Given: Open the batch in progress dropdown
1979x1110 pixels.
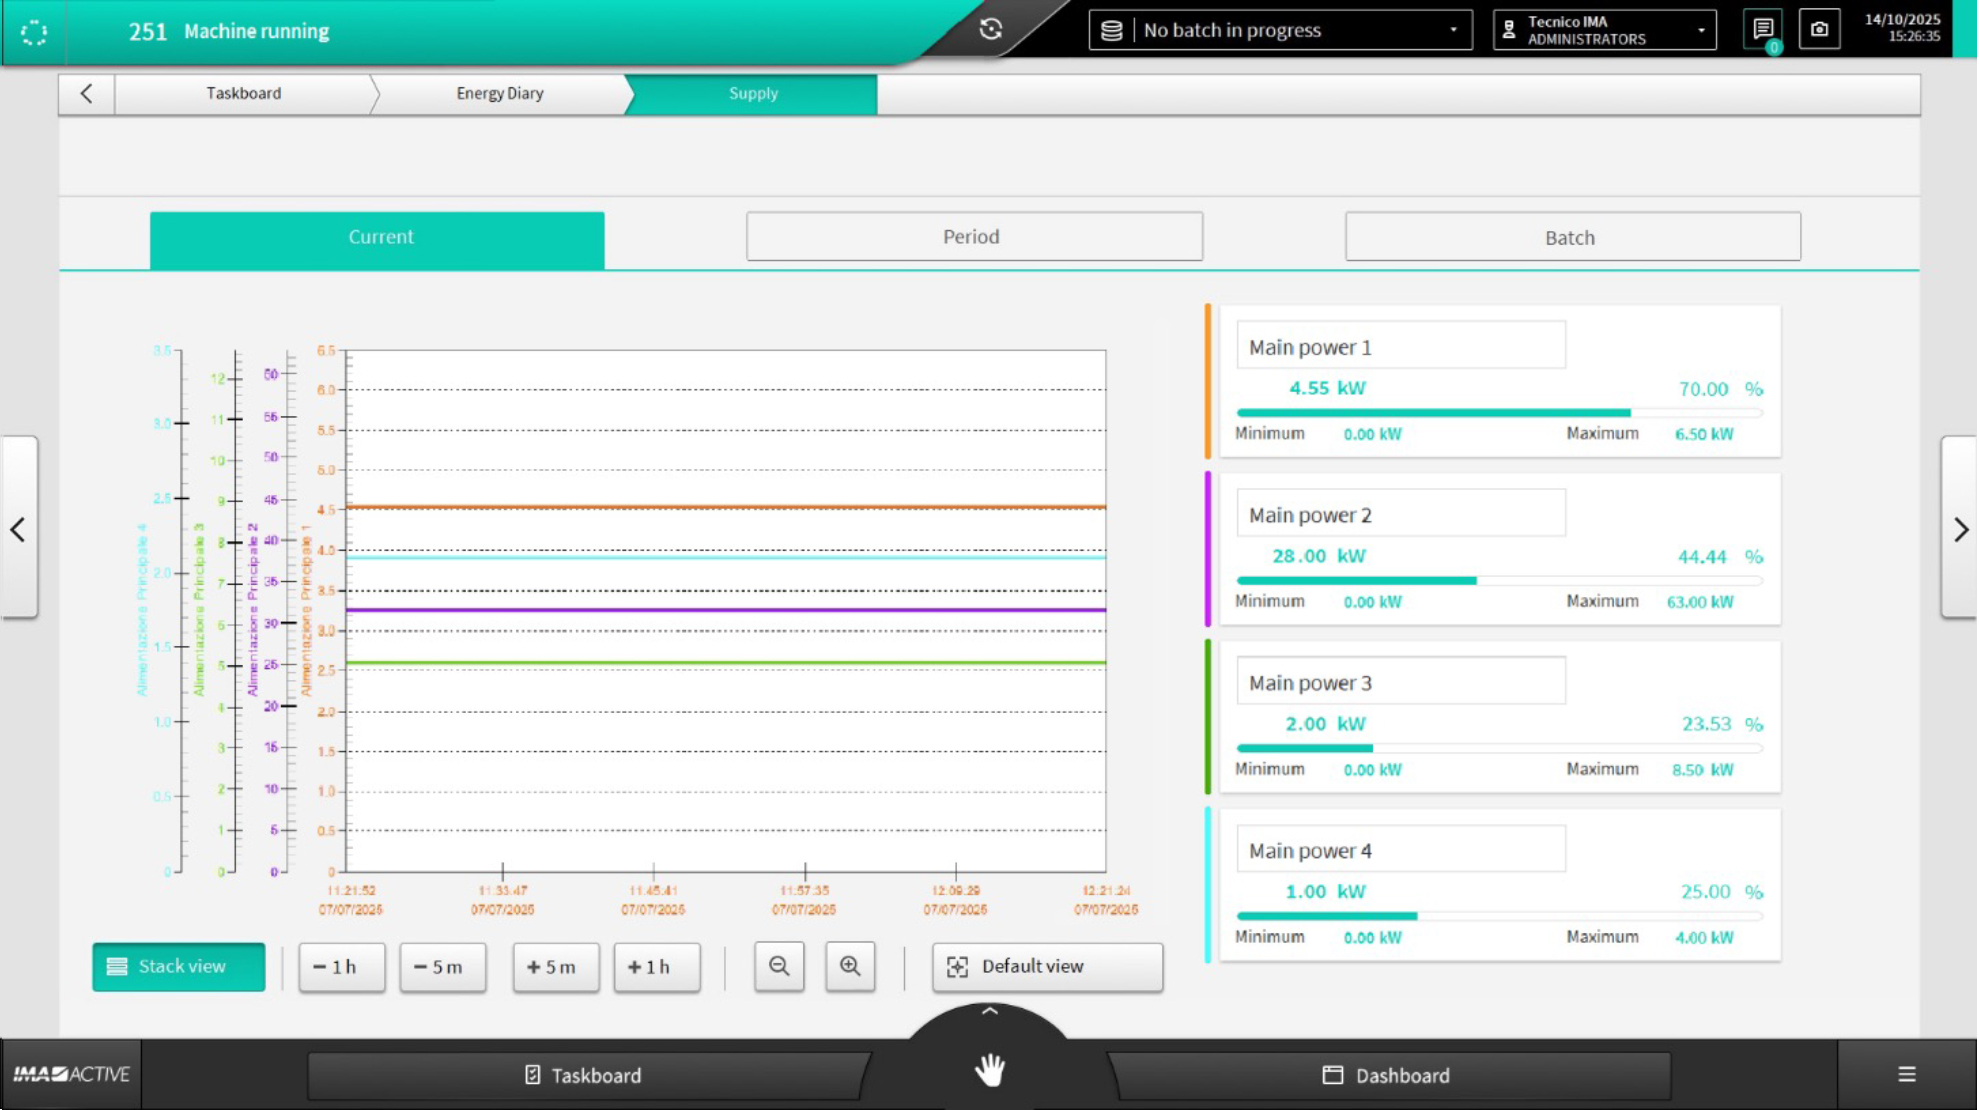Looking at the screenshot, I should [1280, 30].
